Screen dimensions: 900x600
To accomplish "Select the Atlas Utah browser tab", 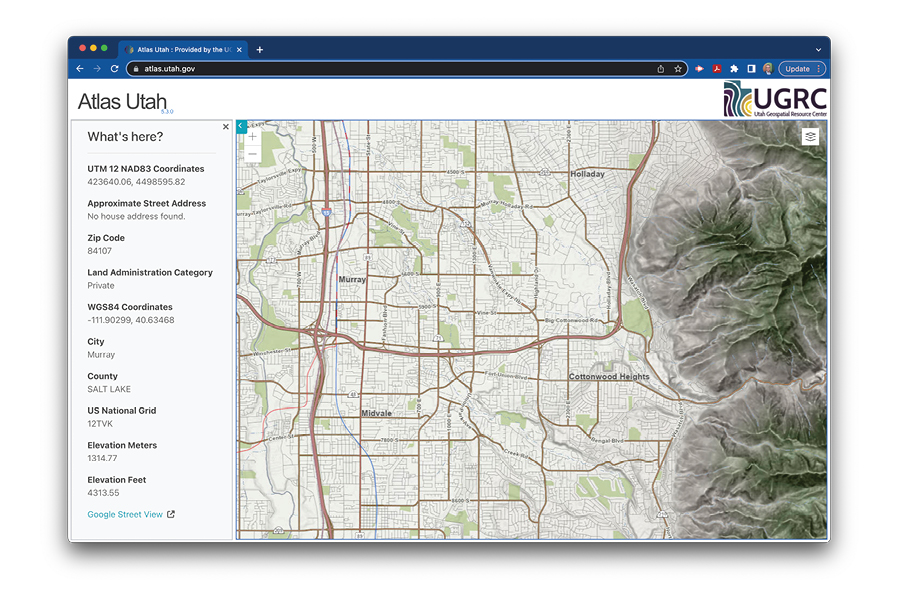I will coord(184,50).
